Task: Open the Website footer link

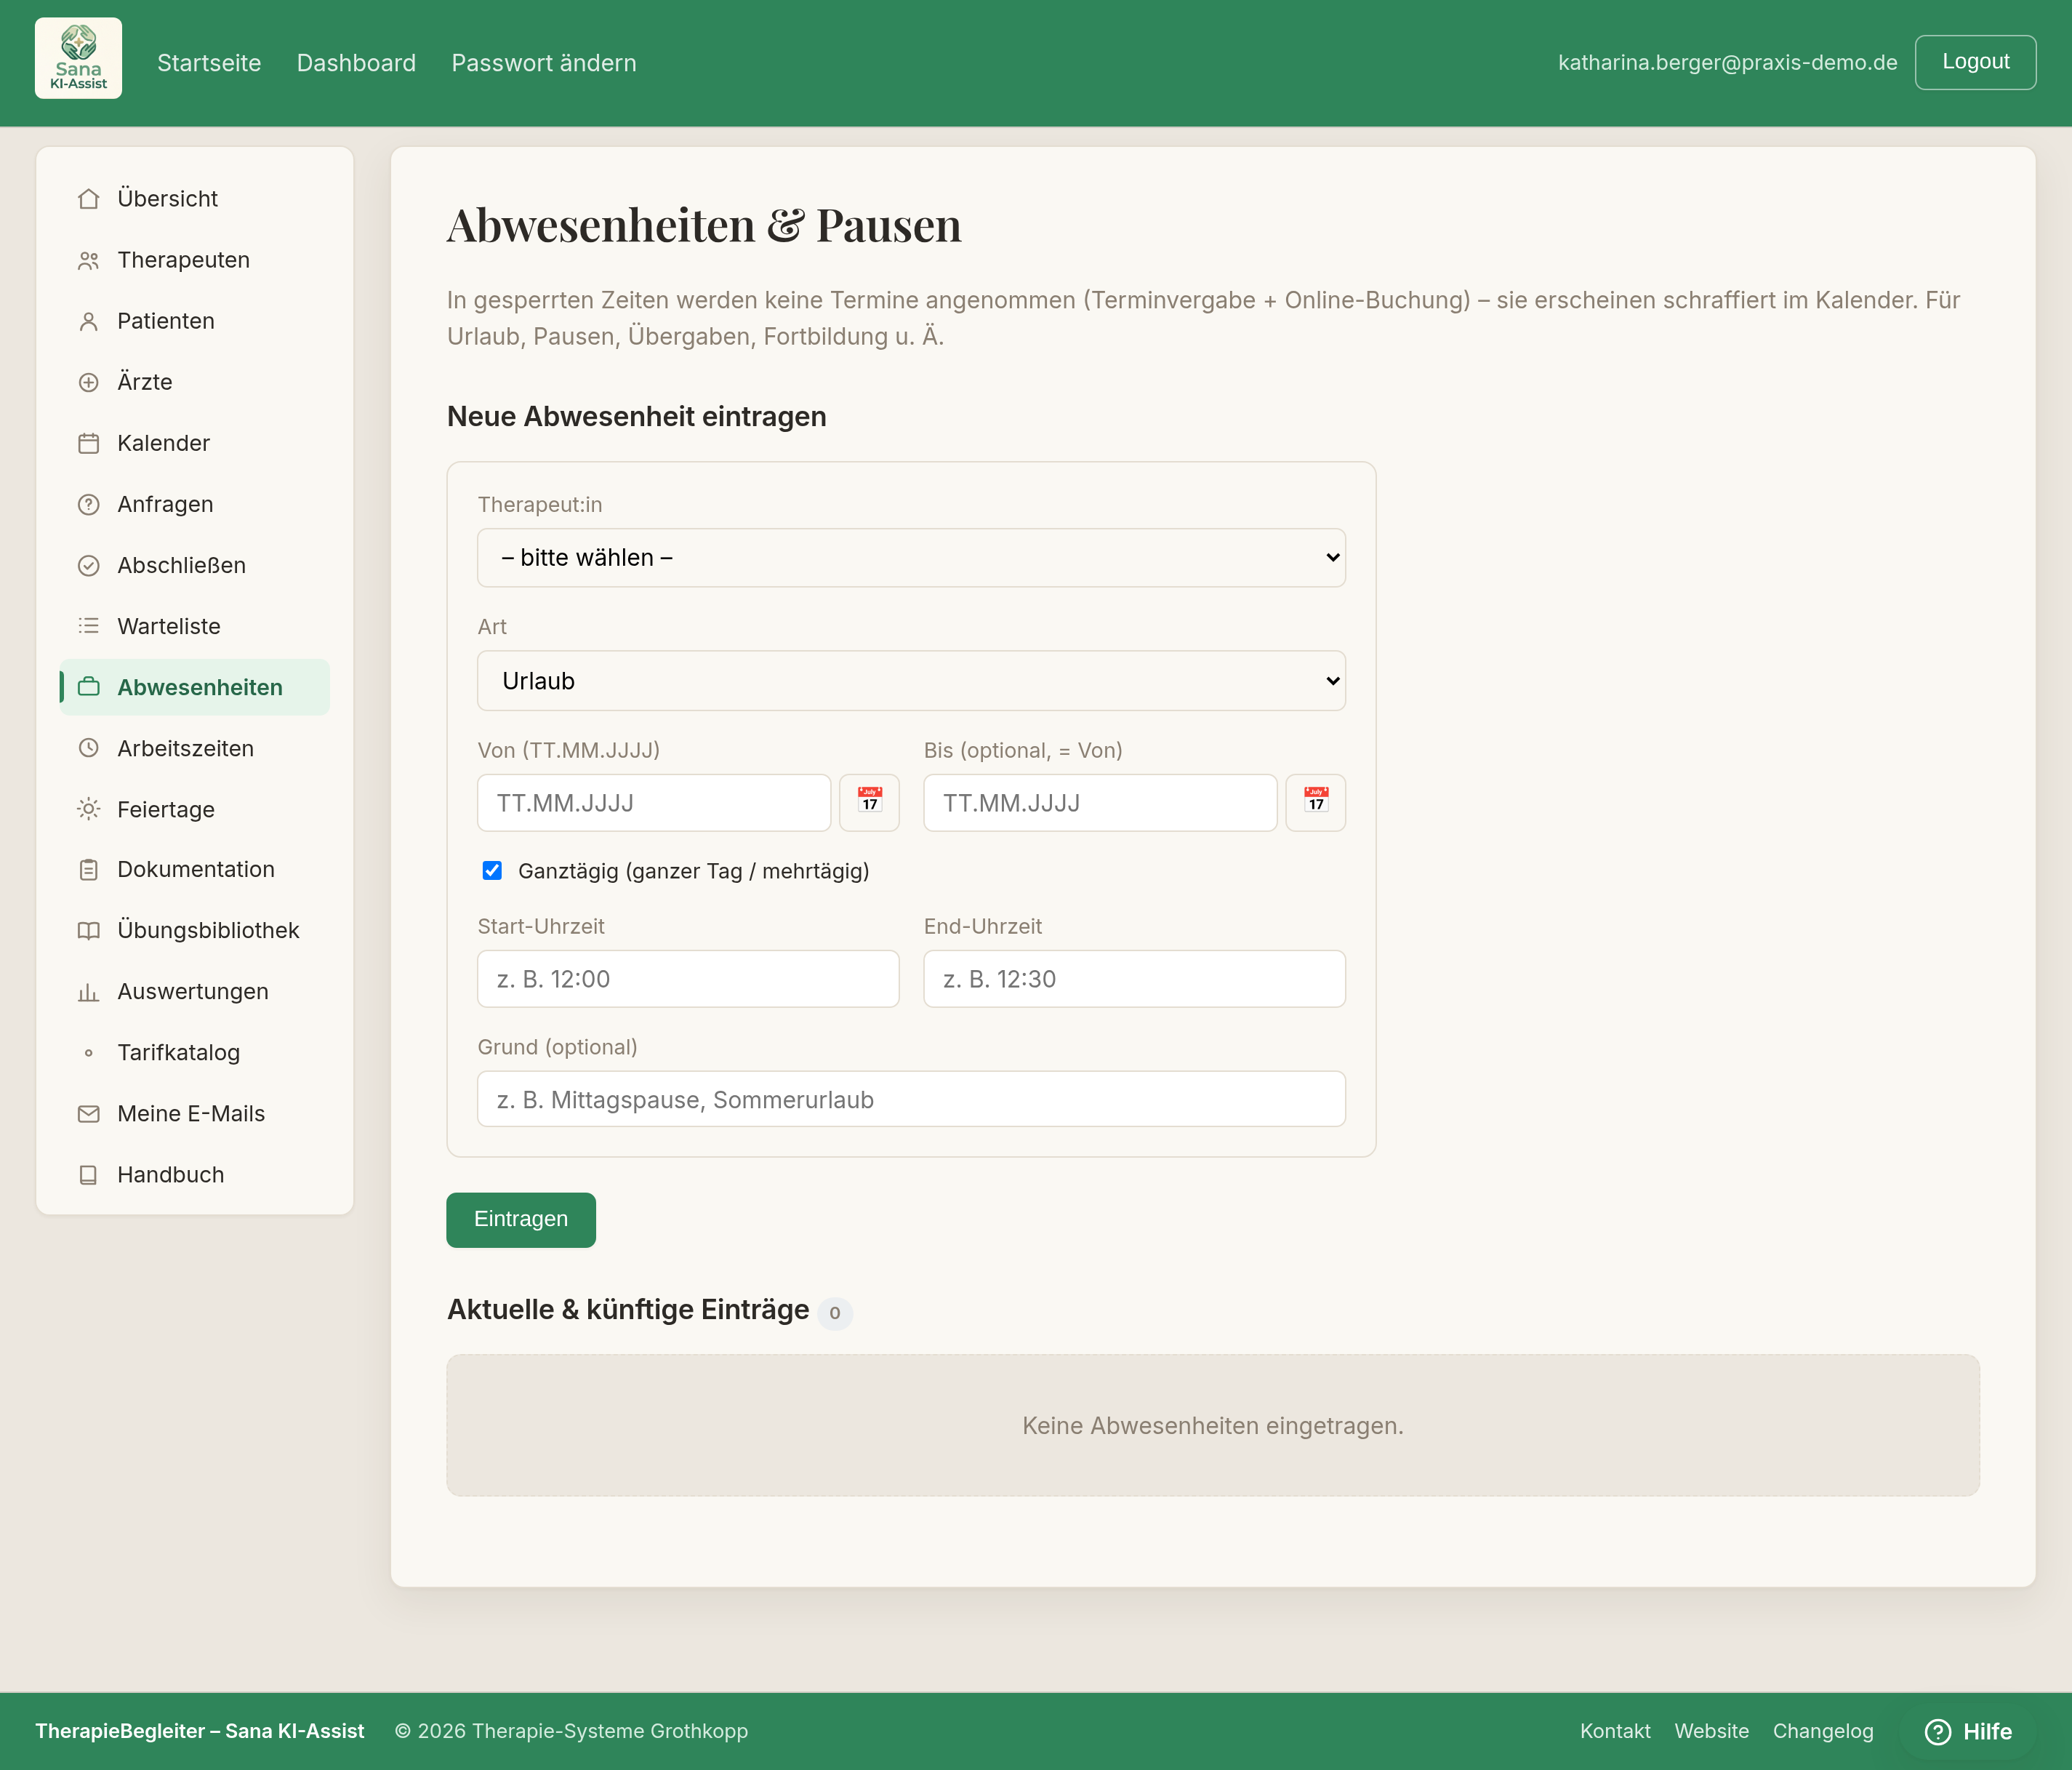Action: [1711, 1731]
